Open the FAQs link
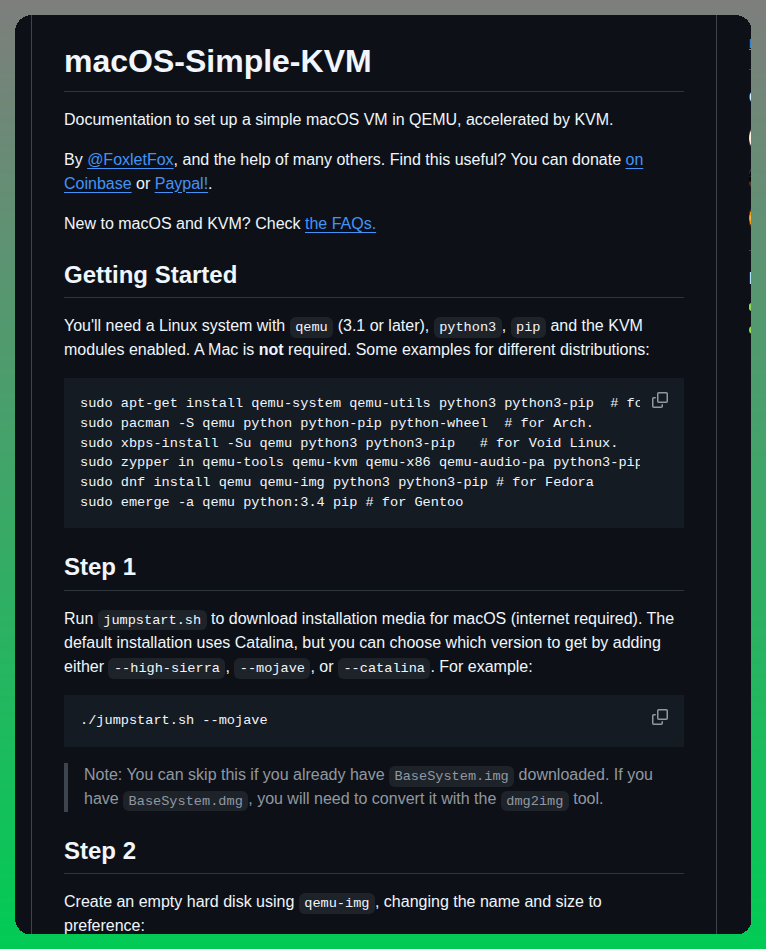The image size is (766, 949). pyautogui.click(x=340, y=224)
